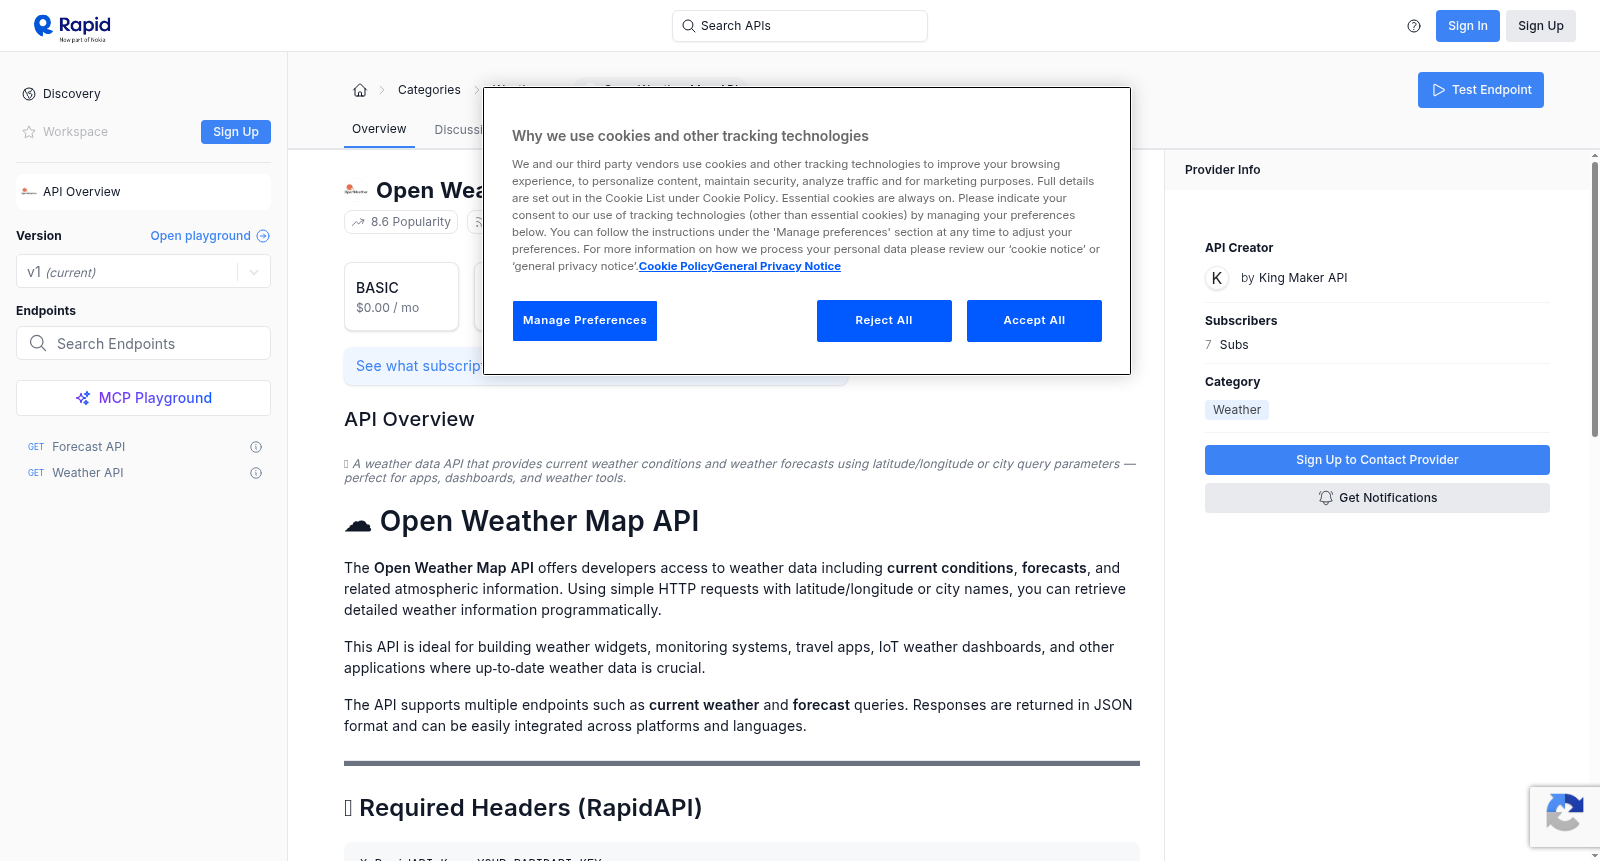
Task: Click the Provider Info heading
Action: [x=1222, y=170]
